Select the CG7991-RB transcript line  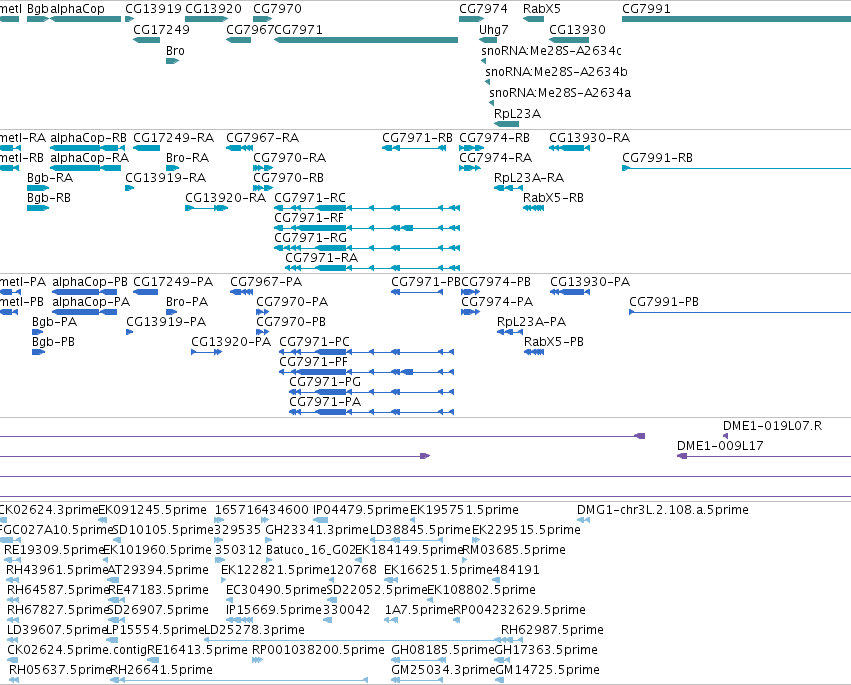[x=736, y=168]
